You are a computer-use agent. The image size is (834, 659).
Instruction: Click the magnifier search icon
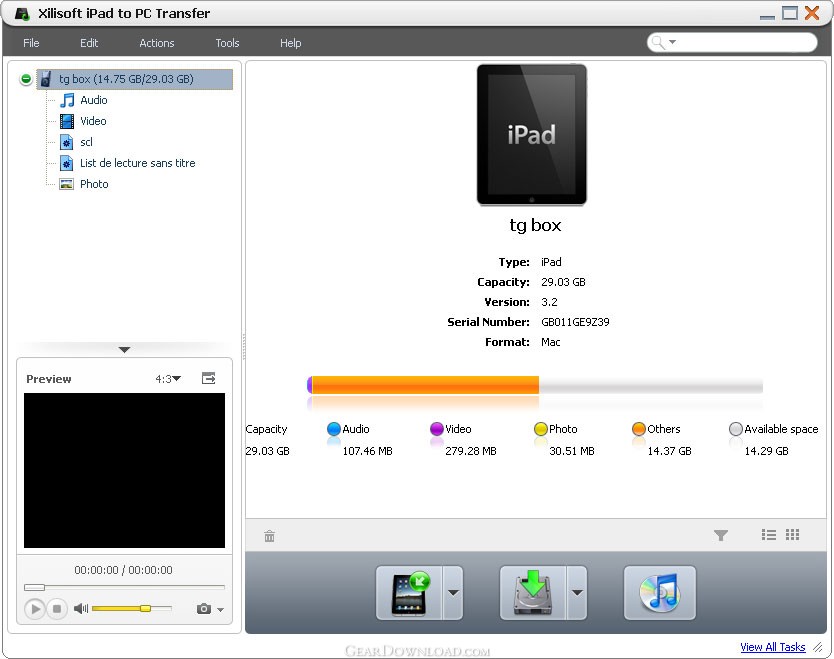click(x=658, y=42)
